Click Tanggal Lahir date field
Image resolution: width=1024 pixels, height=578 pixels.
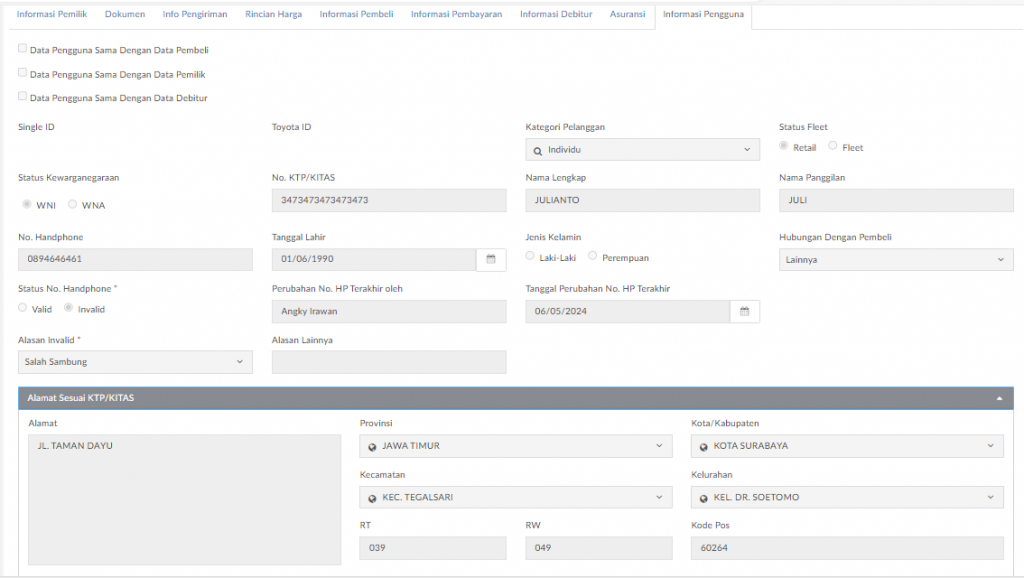(x=374, y=259)
